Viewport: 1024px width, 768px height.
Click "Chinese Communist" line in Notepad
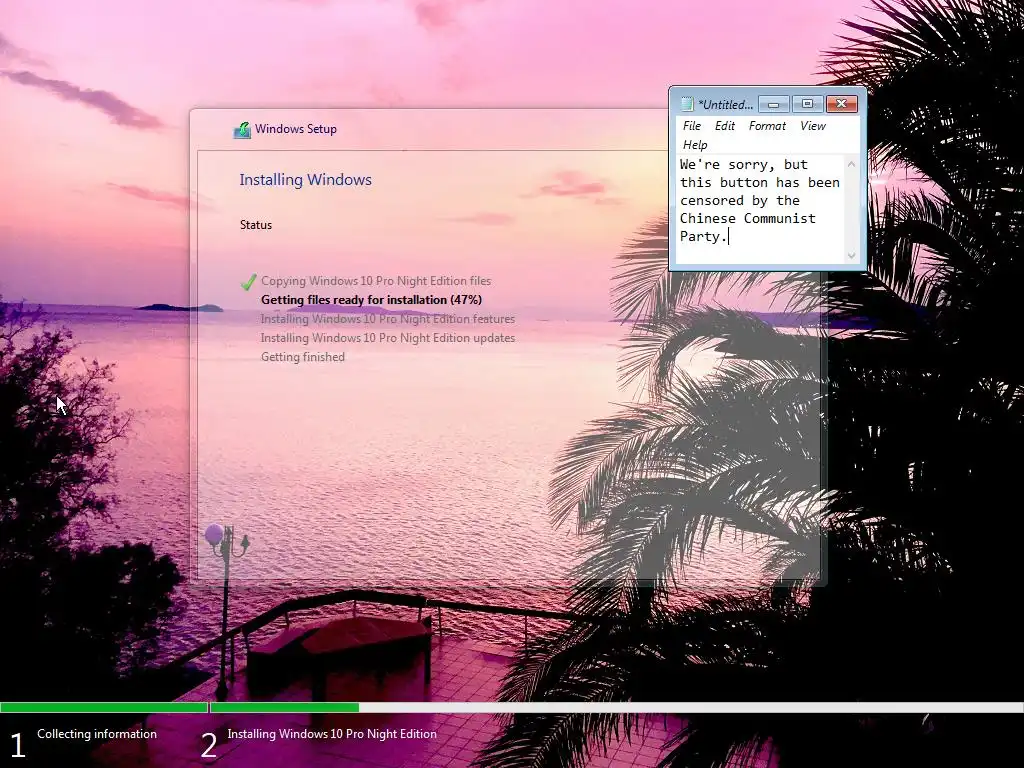coord(748,218)
